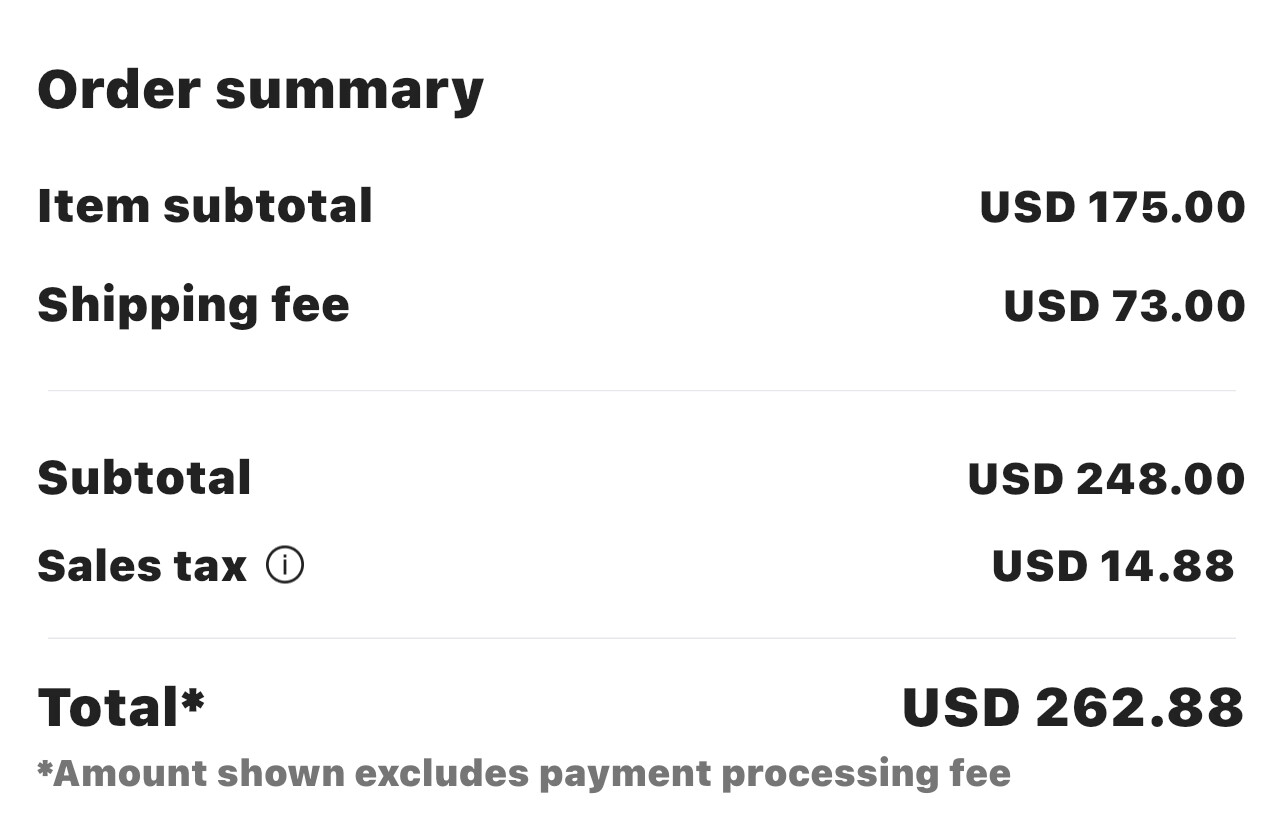Select the Shipping fee label
Image resolution: width=1284 pixels, height=822 pixels.
(193, 305)
